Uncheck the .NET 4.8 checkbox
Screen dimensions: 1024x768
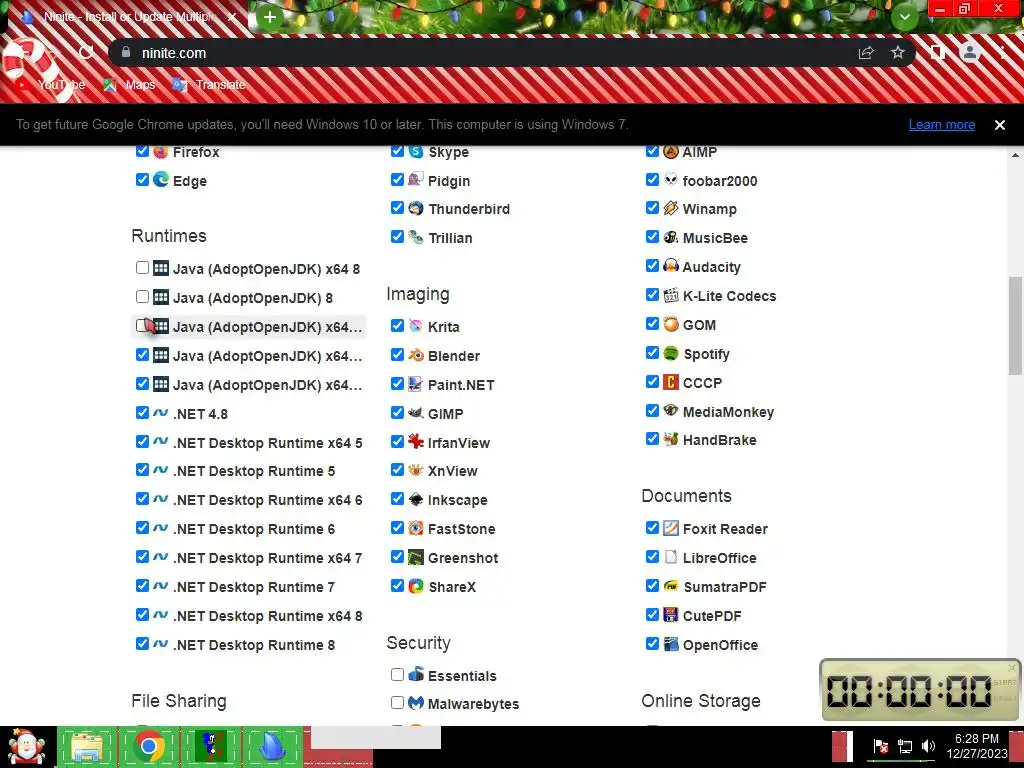pyautogui.click(x=142, y=413)
